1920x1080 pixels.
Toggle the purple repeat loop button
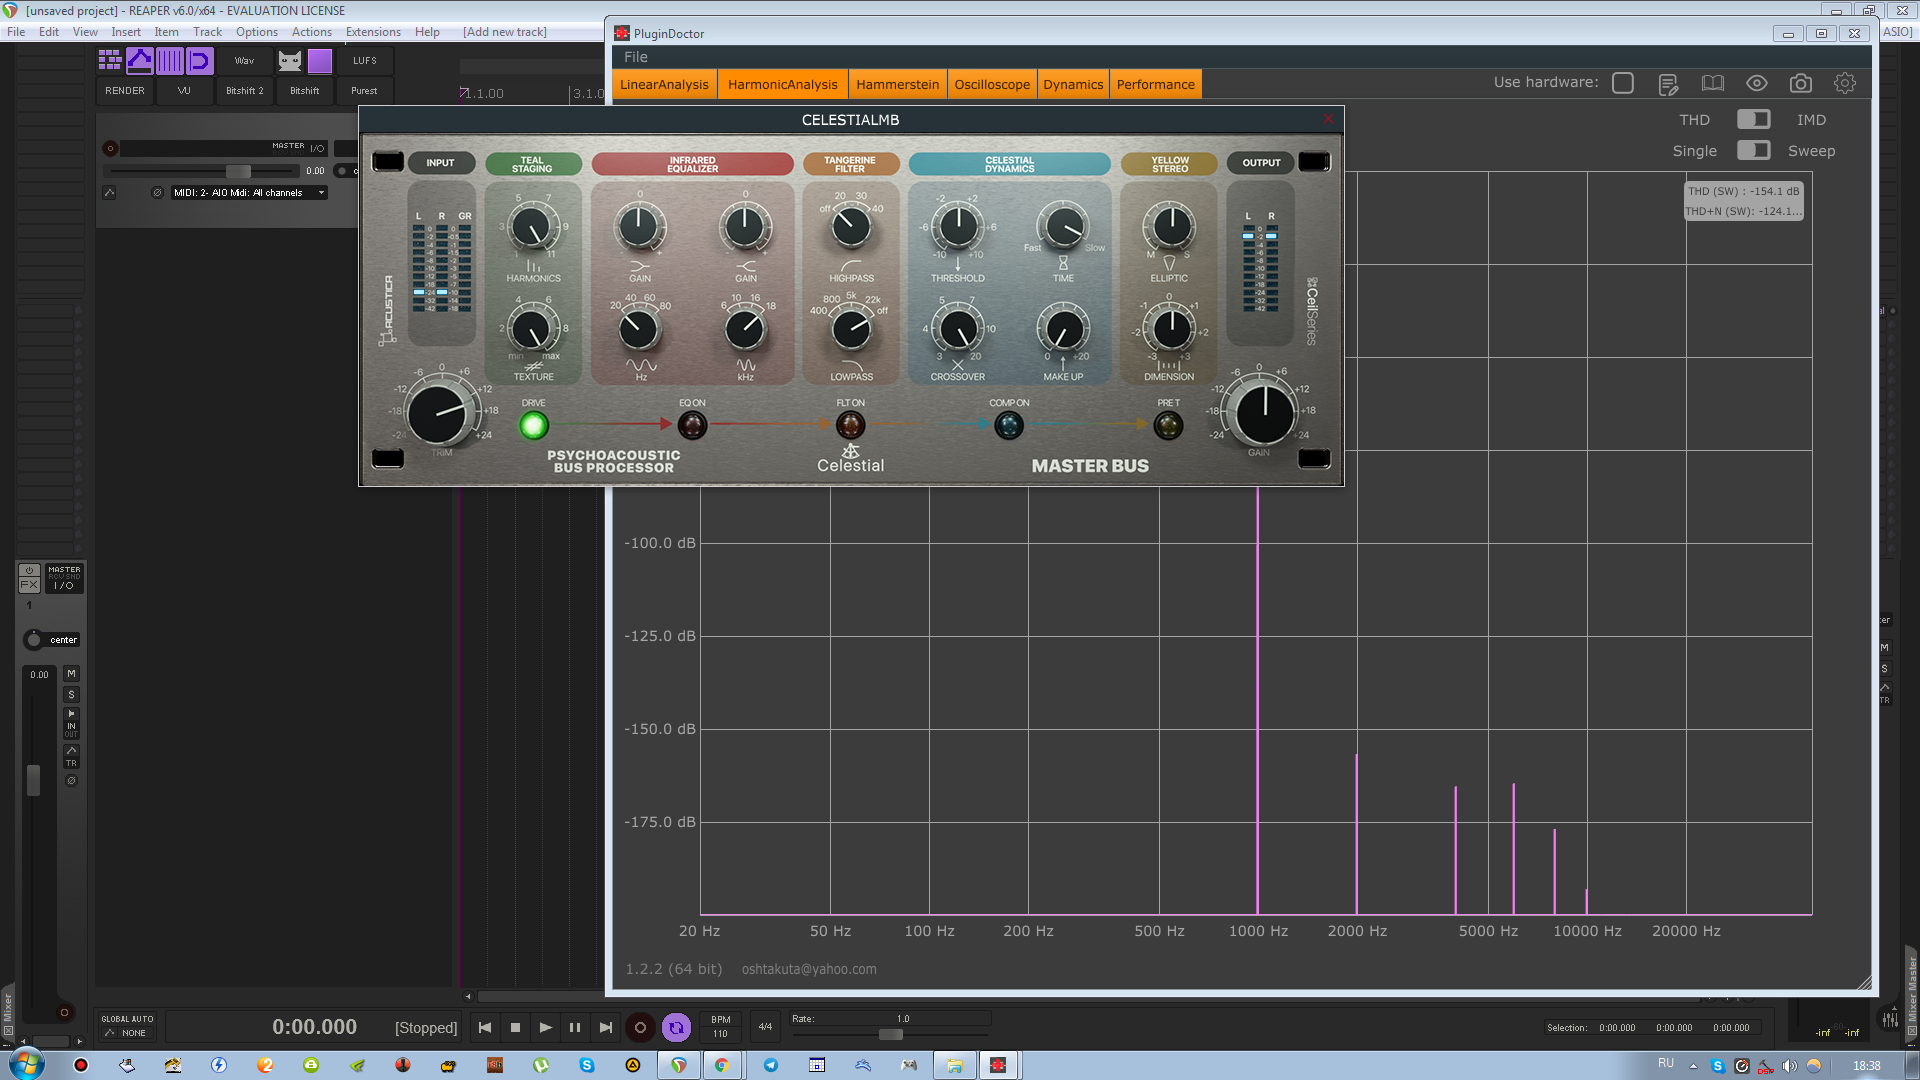(x=676, y=1027)
